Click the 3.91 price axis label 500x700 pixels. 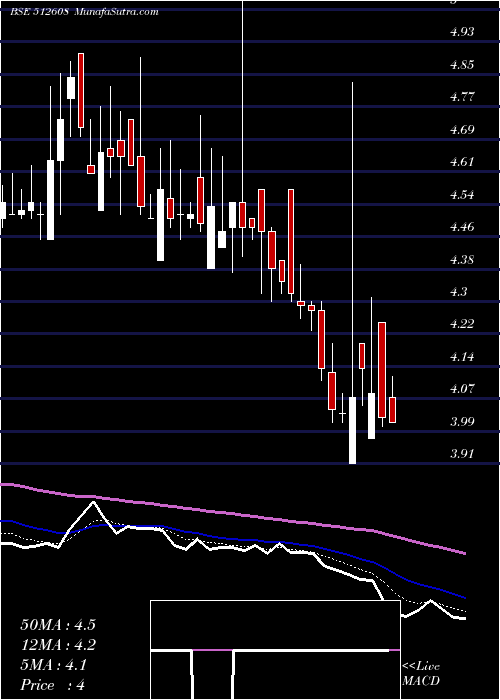coord(462,454)
